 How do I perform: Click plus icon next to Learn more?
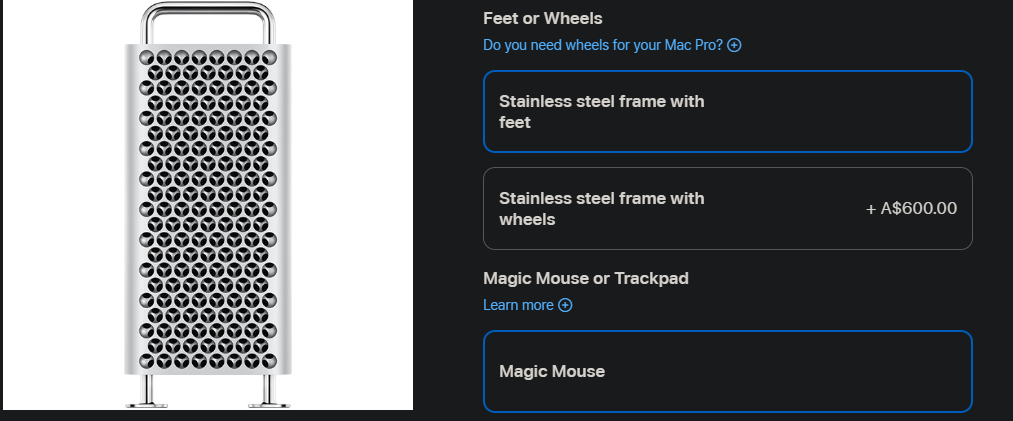pos(565,305)
